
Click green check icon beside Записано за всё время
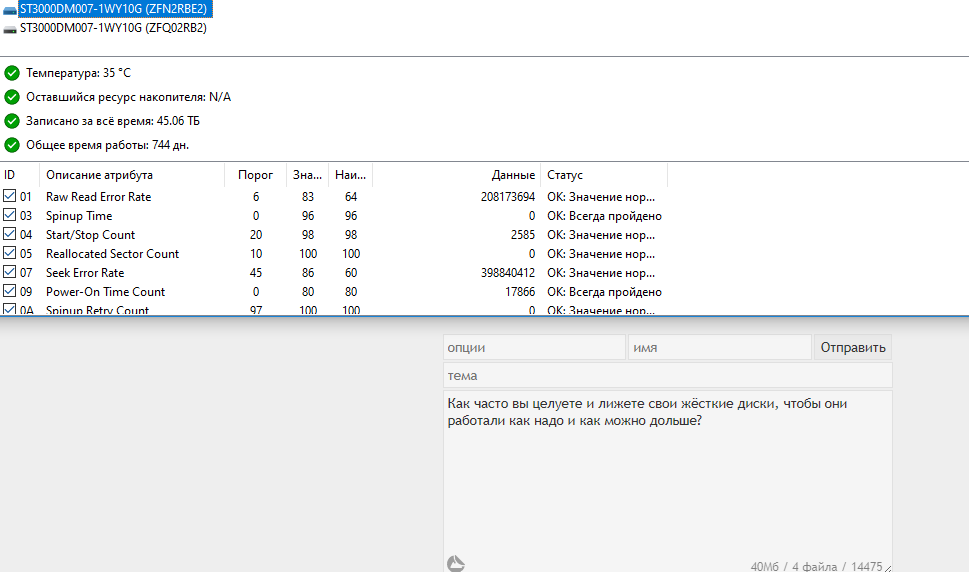[x=12, y=121]
